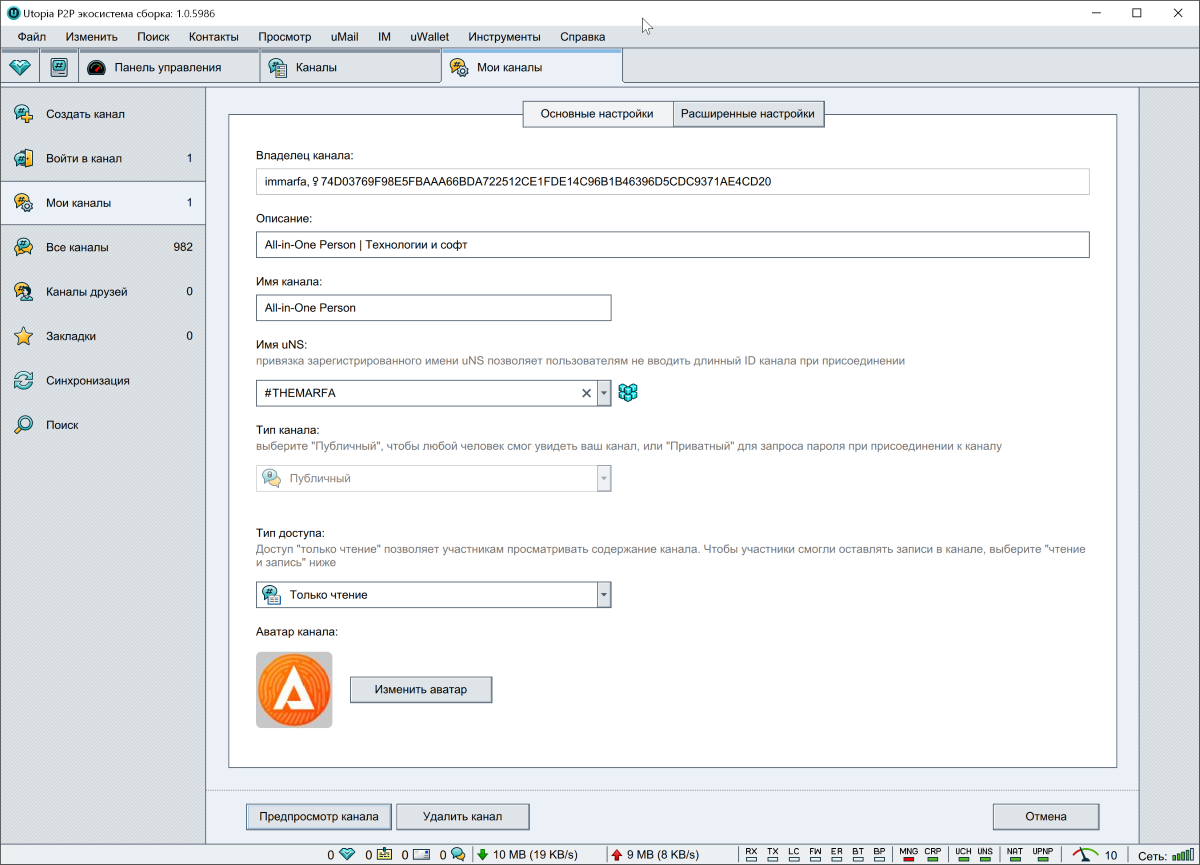Click the CRP status indicator

[933, 855]
